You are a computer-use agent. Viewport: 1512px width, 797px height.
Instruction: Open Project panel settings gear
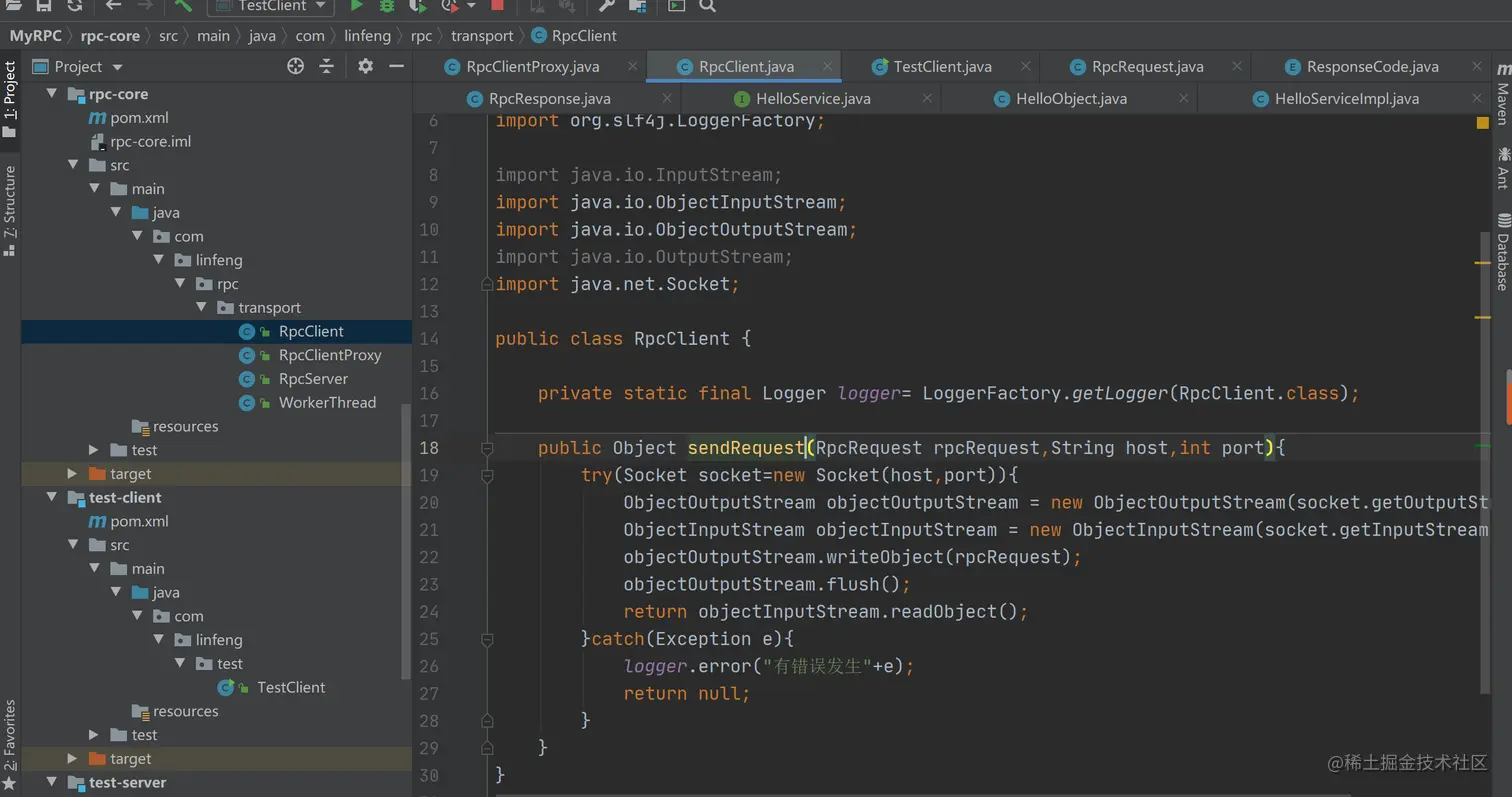(365, 66)
